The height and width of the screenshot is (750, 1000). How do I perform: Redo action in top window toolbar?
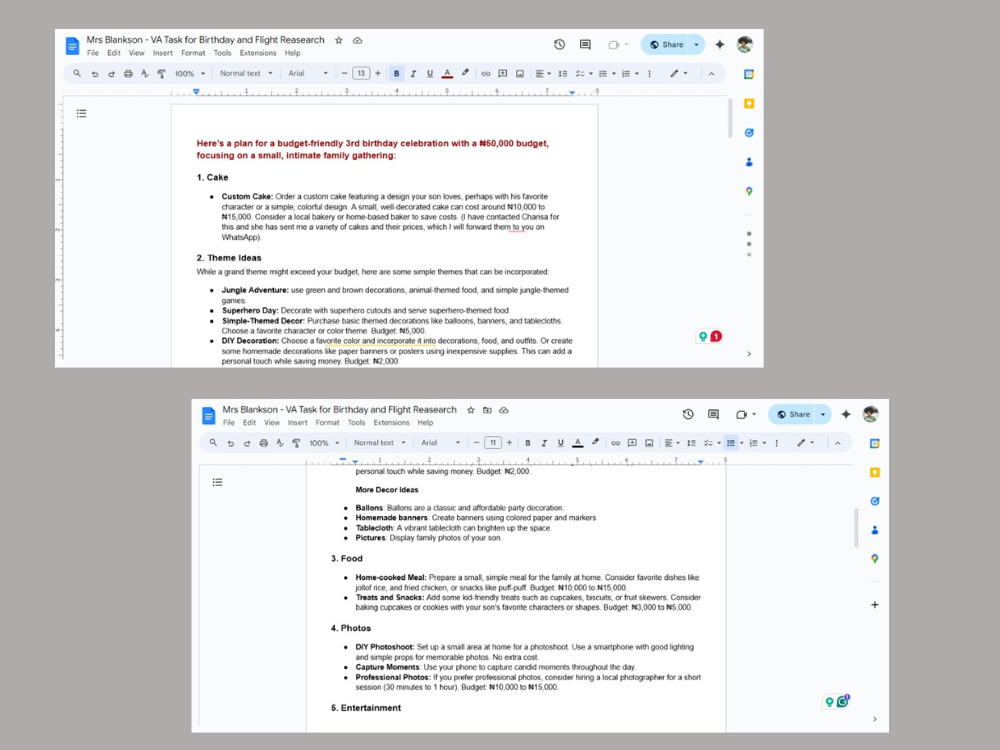[x=111, y=73]
